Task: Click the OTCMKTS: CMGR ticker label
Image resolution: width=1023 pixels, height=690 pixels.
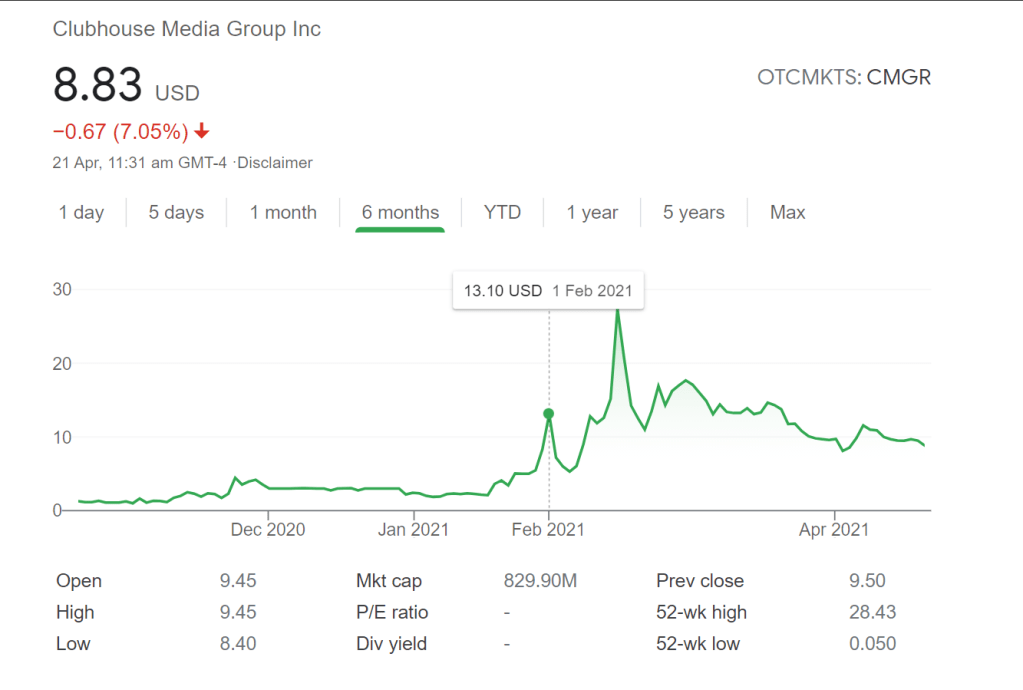Action: click(x=844, y=77)
